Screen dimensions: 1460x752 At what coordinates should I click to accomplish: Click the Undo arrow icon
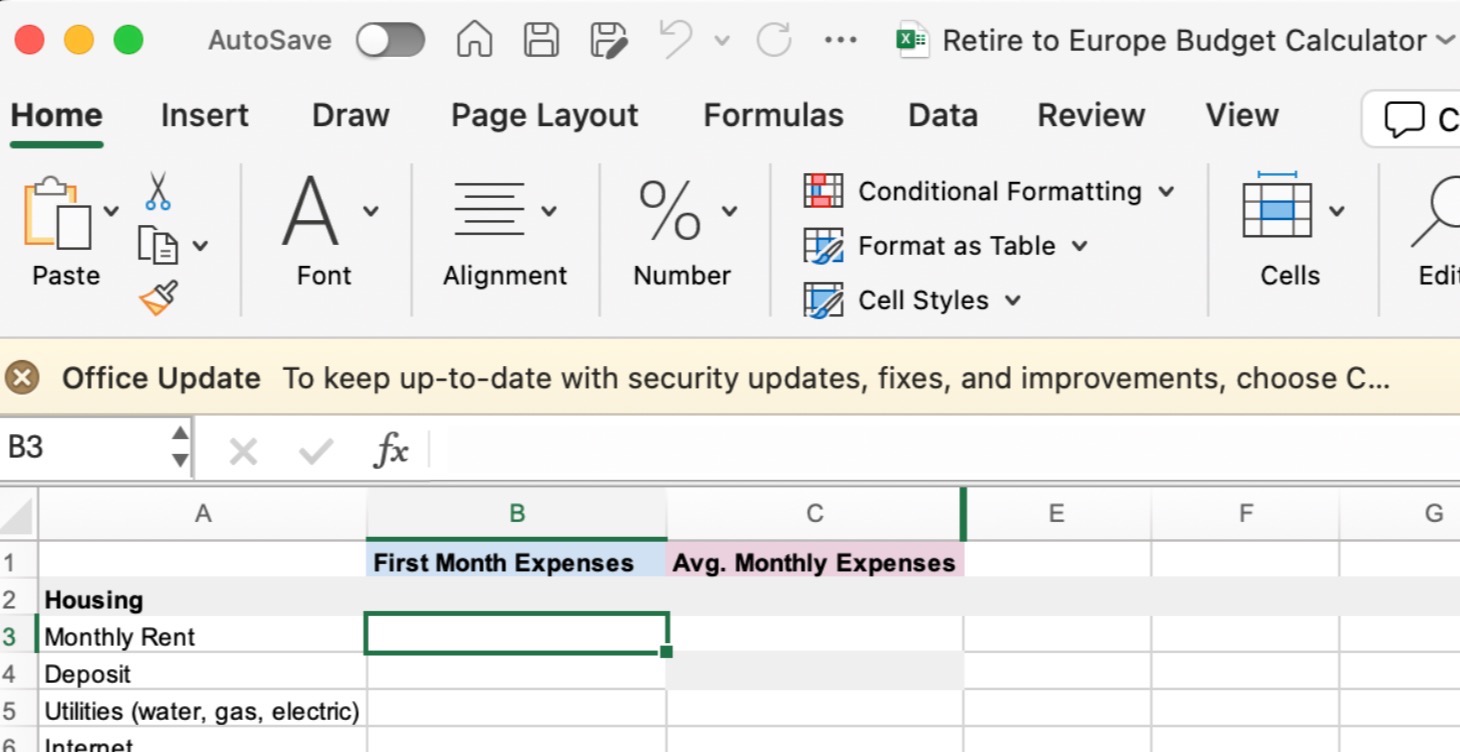tap(676, 40)
